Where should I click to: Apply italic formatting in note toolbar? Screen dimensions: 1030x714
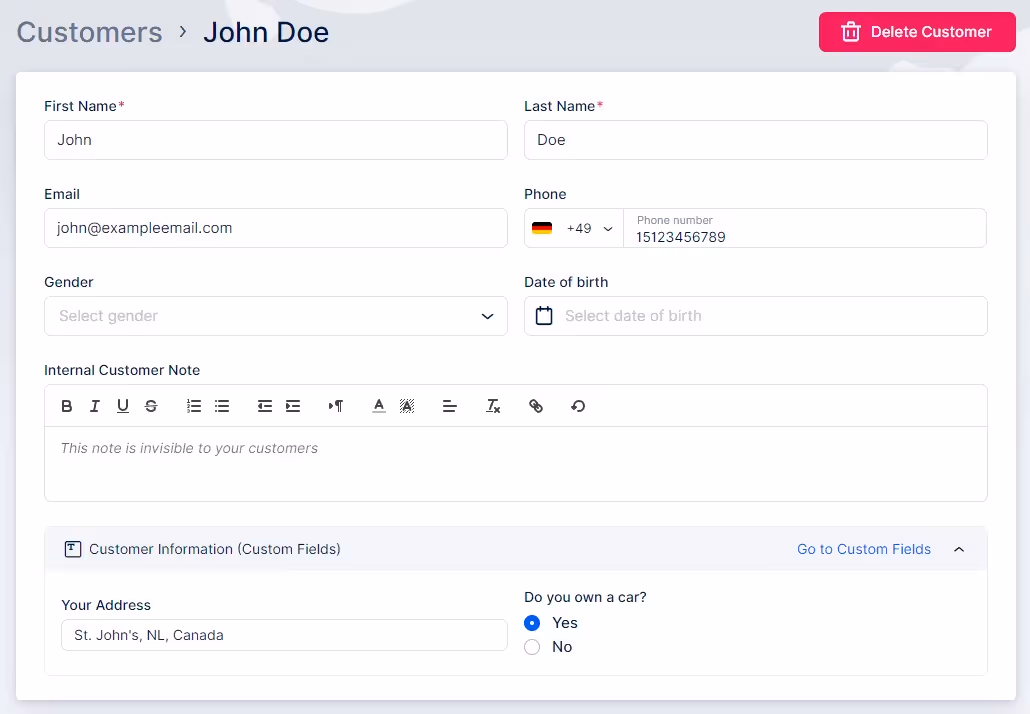tap(95, 406)
